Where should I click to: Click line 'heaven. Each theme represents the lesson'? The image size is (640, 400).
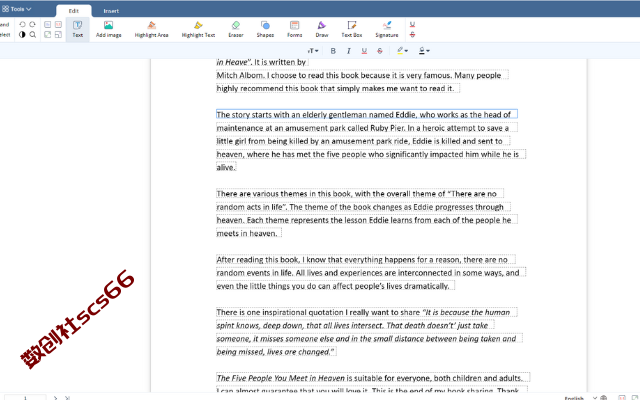pos(367,220)
